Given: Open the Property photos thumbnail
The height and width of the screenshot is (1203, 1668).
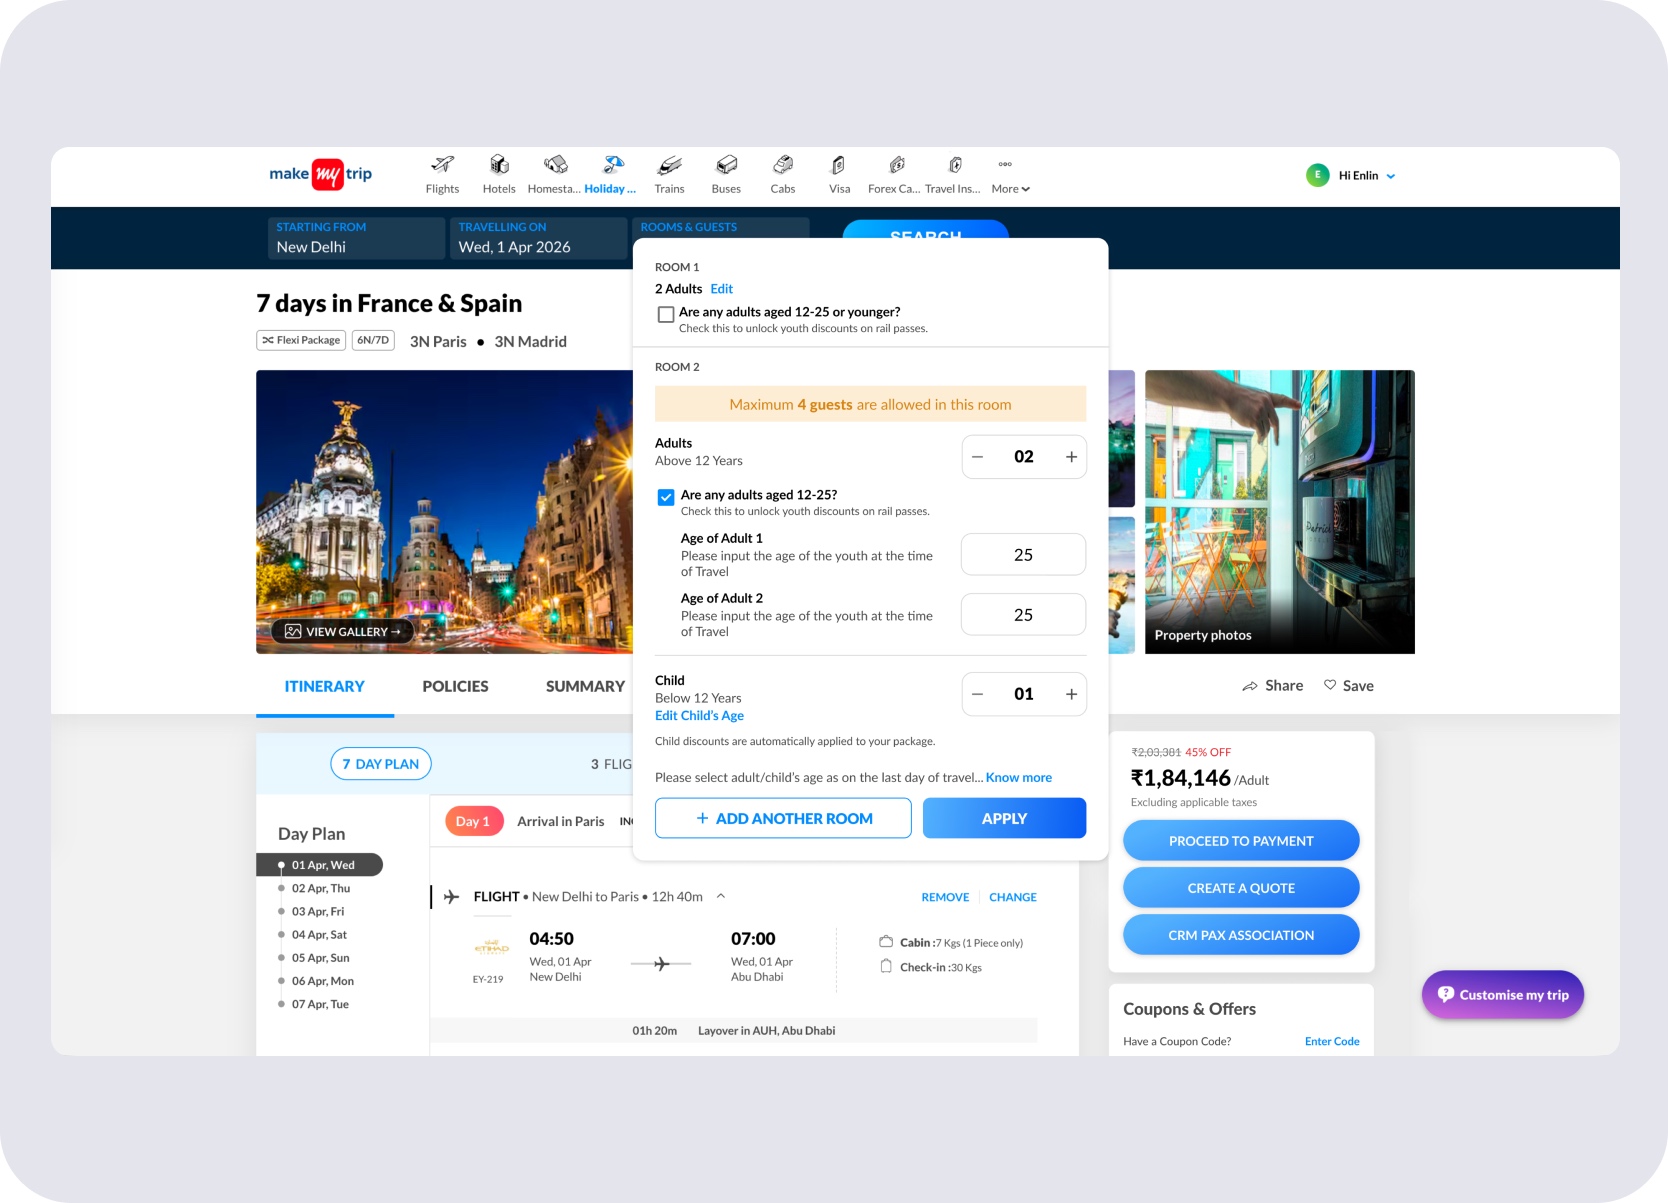Looking at the screenshot, I should pyautogui.click(x=1280, y=512).
